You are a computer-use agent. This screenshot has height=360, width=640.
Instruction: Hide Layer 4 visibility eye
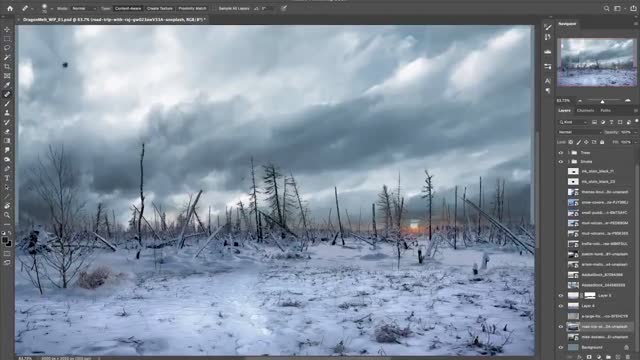point(561,306)
